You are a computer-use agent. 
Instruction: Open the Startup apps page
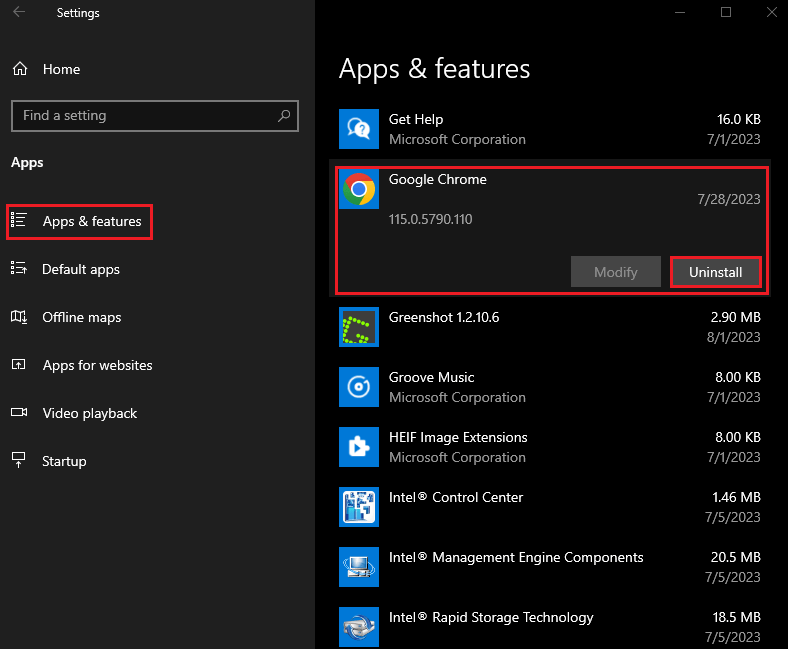pos(64,461)
